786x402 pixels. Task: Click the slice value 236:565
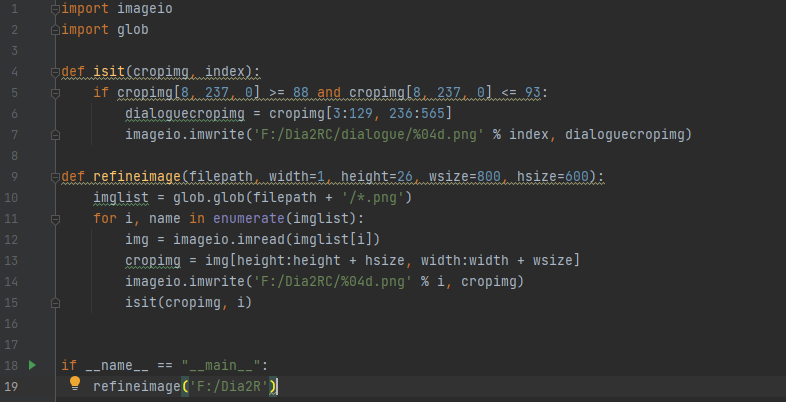417,114
